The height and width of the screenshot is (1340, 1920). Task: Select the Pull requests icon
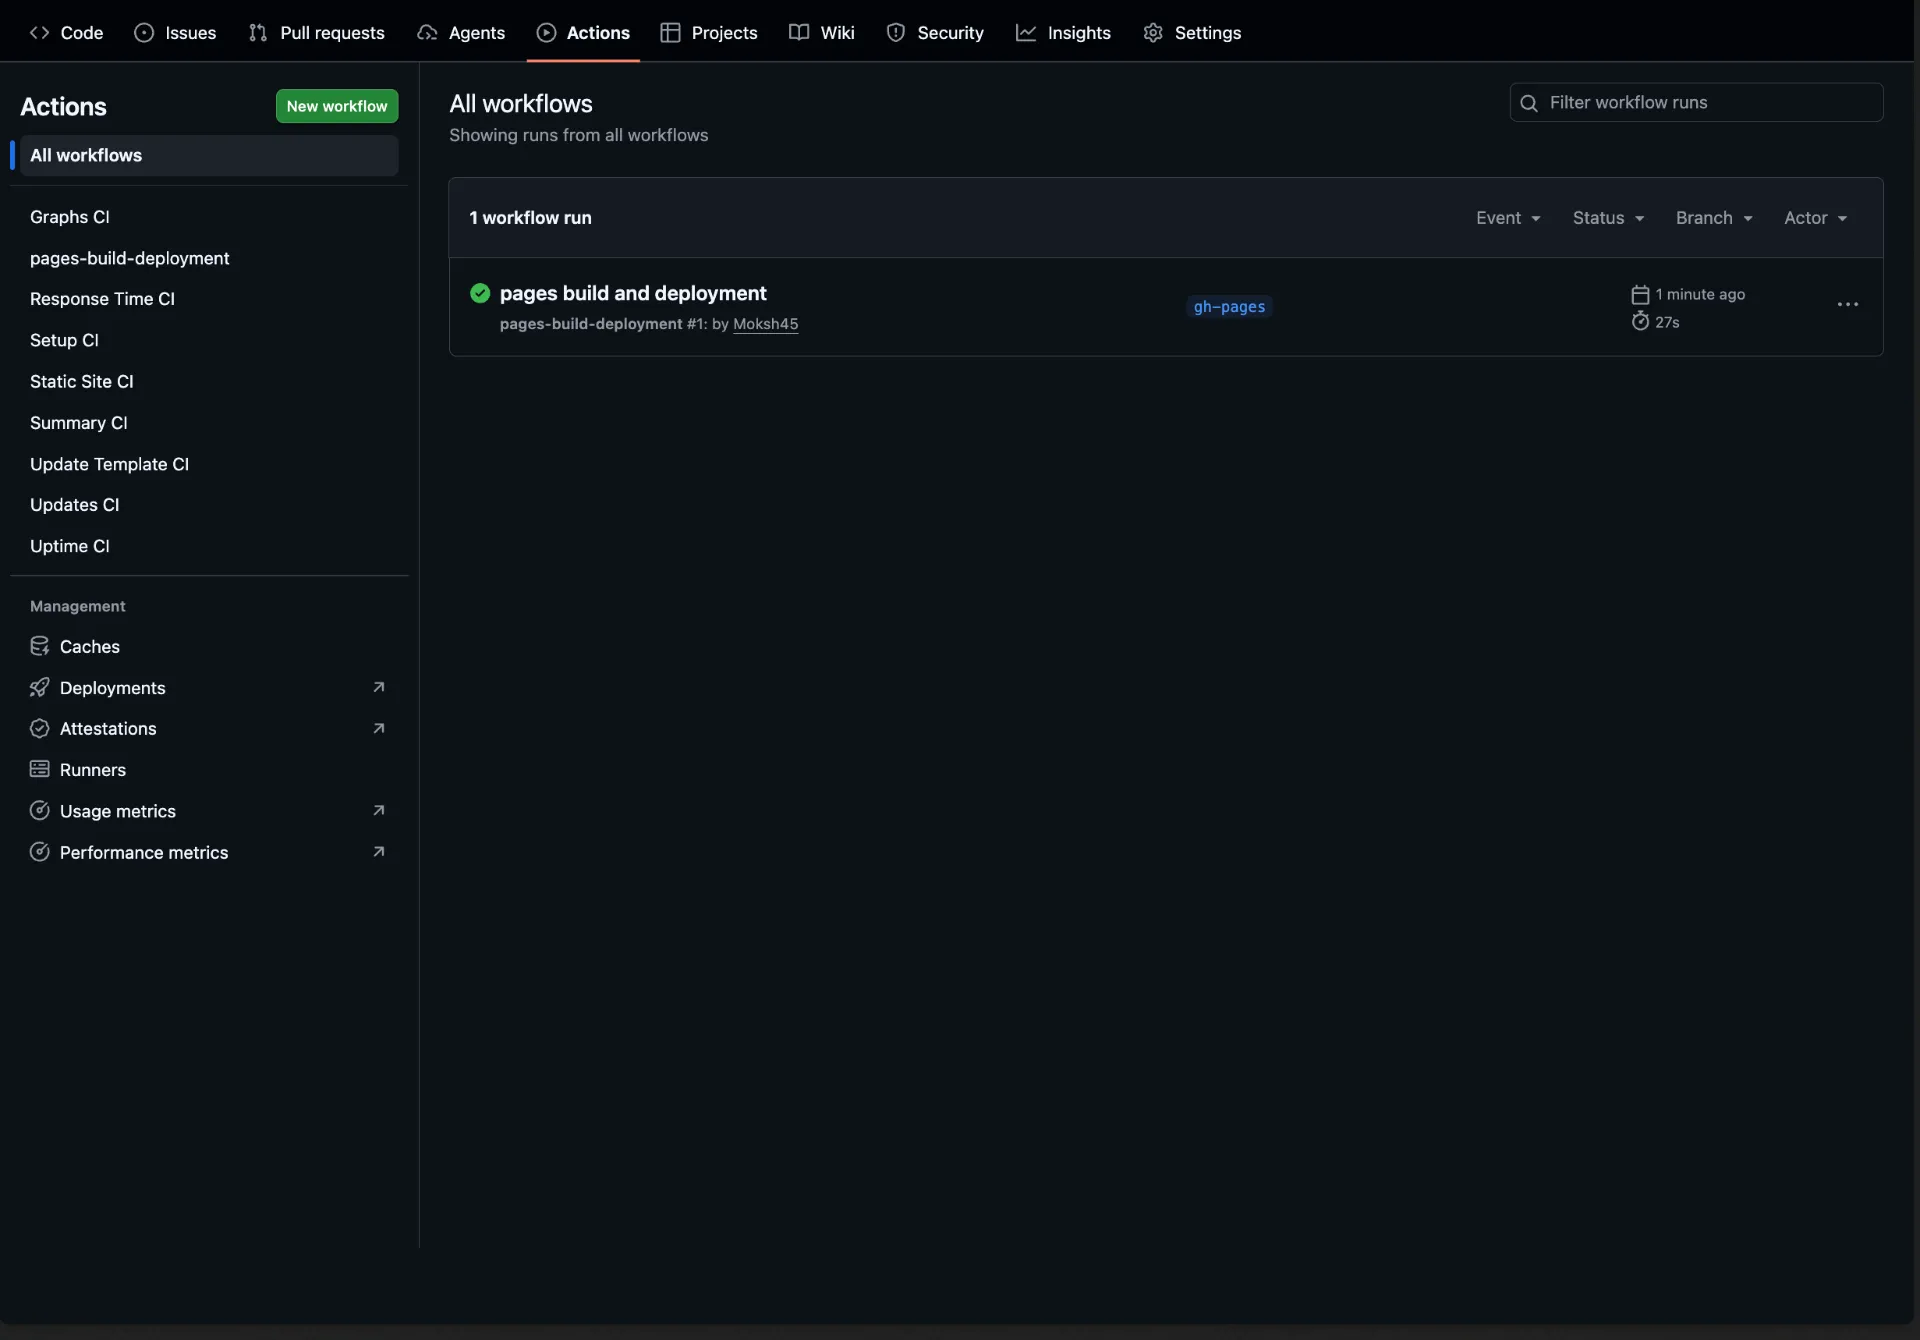(258, 32)
